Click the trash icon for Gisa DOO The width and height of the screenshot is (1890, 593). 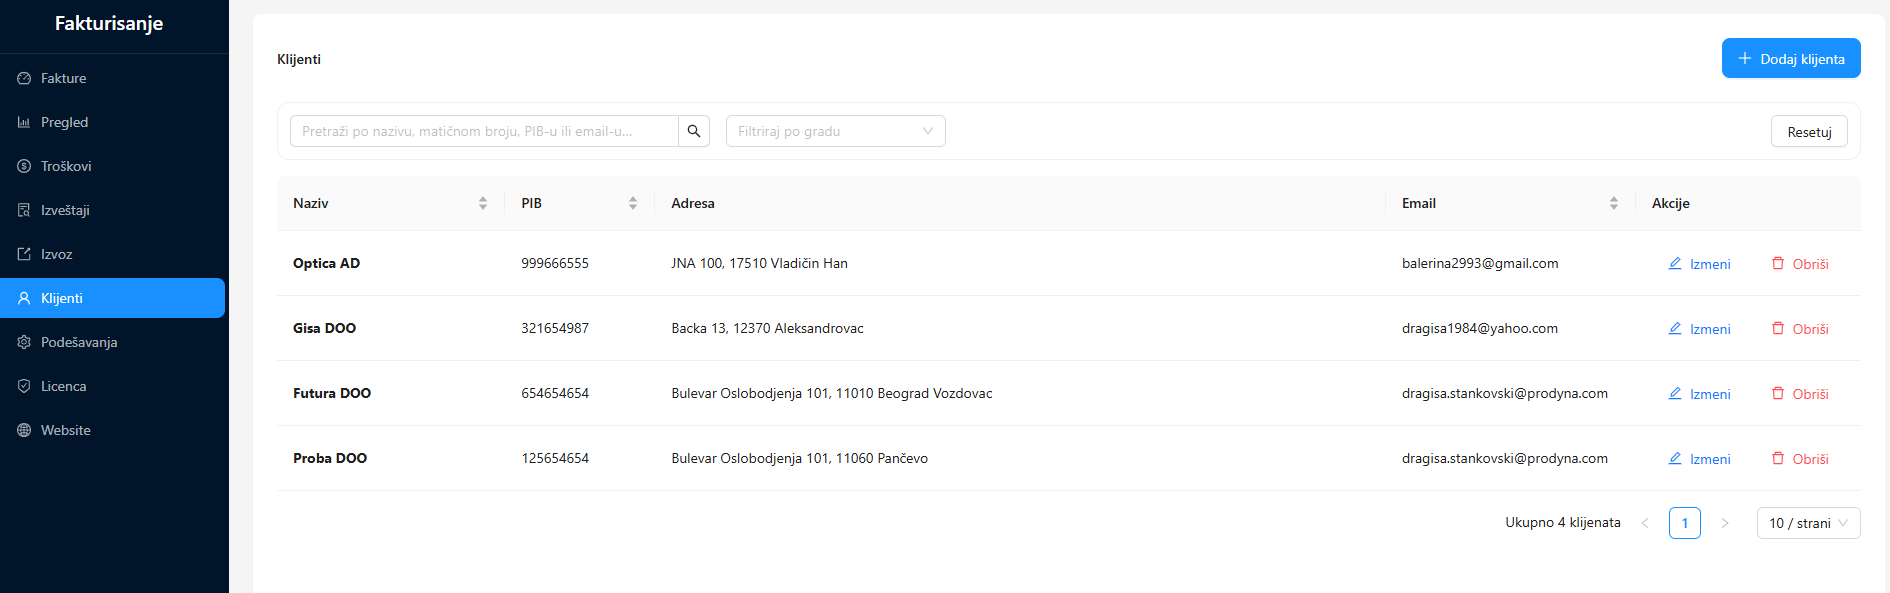1778,329
